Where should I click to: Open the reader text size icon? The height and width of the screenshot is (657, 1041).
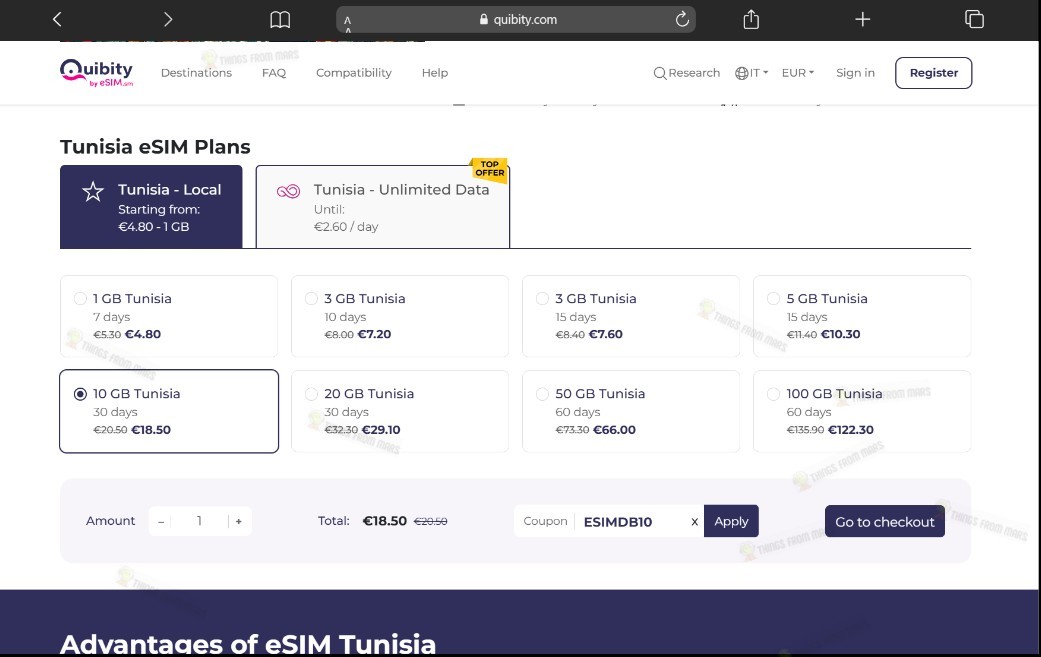coord(347,24)
